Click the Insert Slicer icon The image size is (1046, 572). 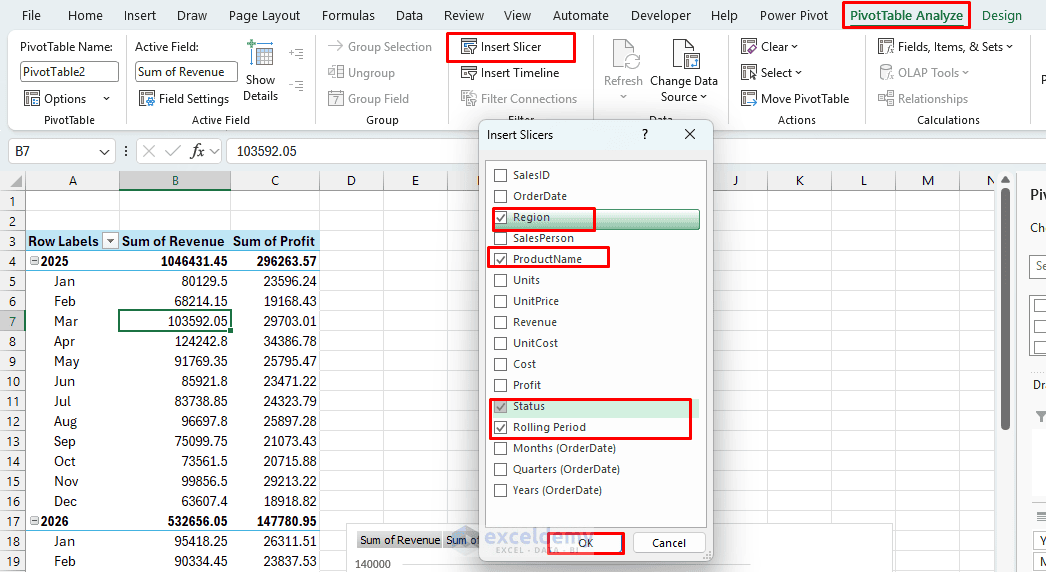click(x=469, y=47)
